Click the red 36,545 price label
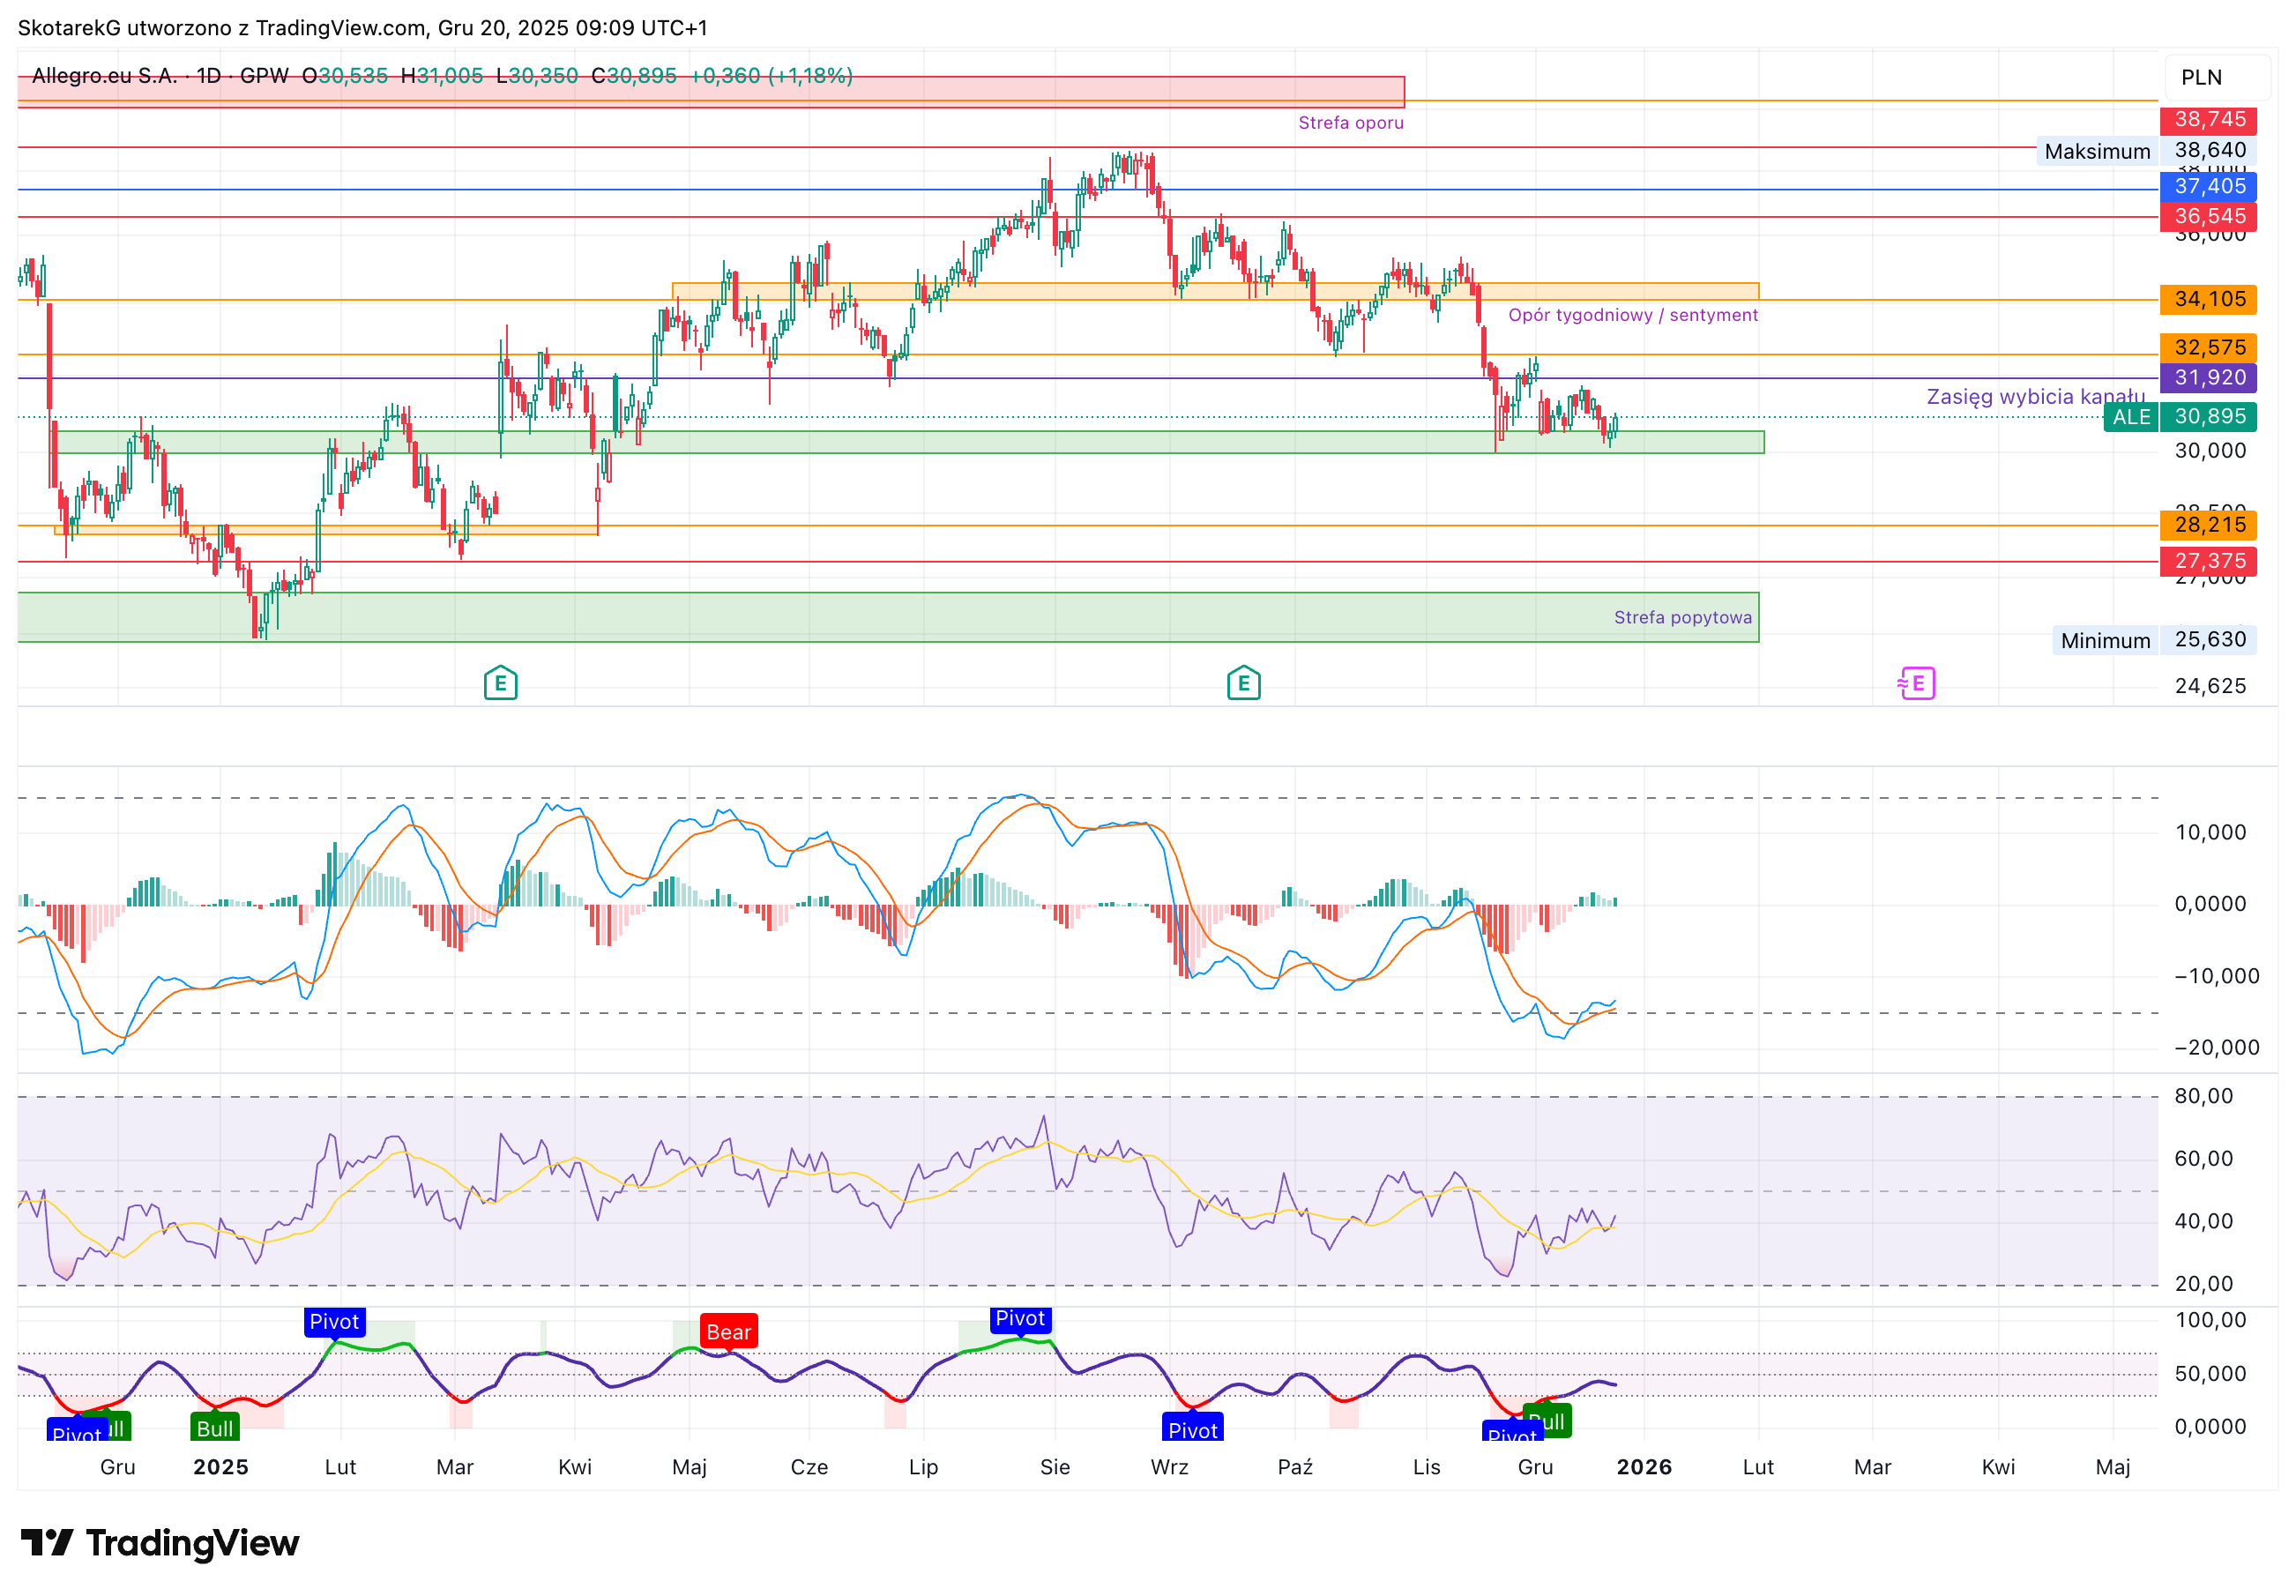The image size is (2296, 1596). click(2208, 216)
